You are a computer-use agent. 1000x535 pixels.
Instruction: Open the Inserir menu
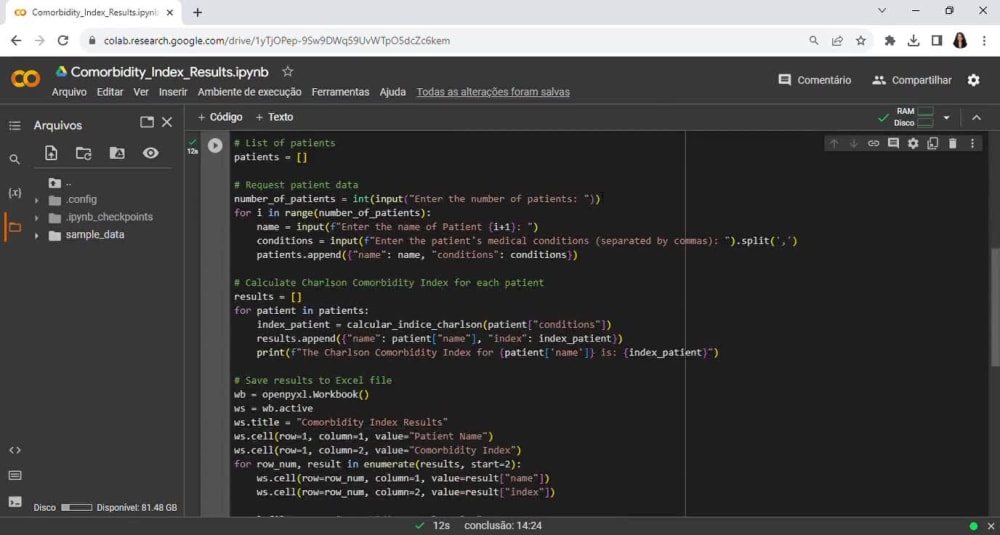click(173, 92)
